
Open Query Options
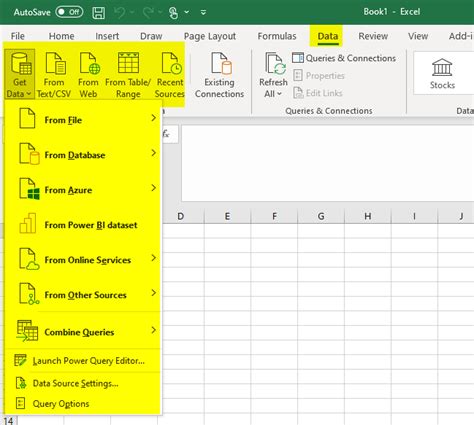[83, 404]
